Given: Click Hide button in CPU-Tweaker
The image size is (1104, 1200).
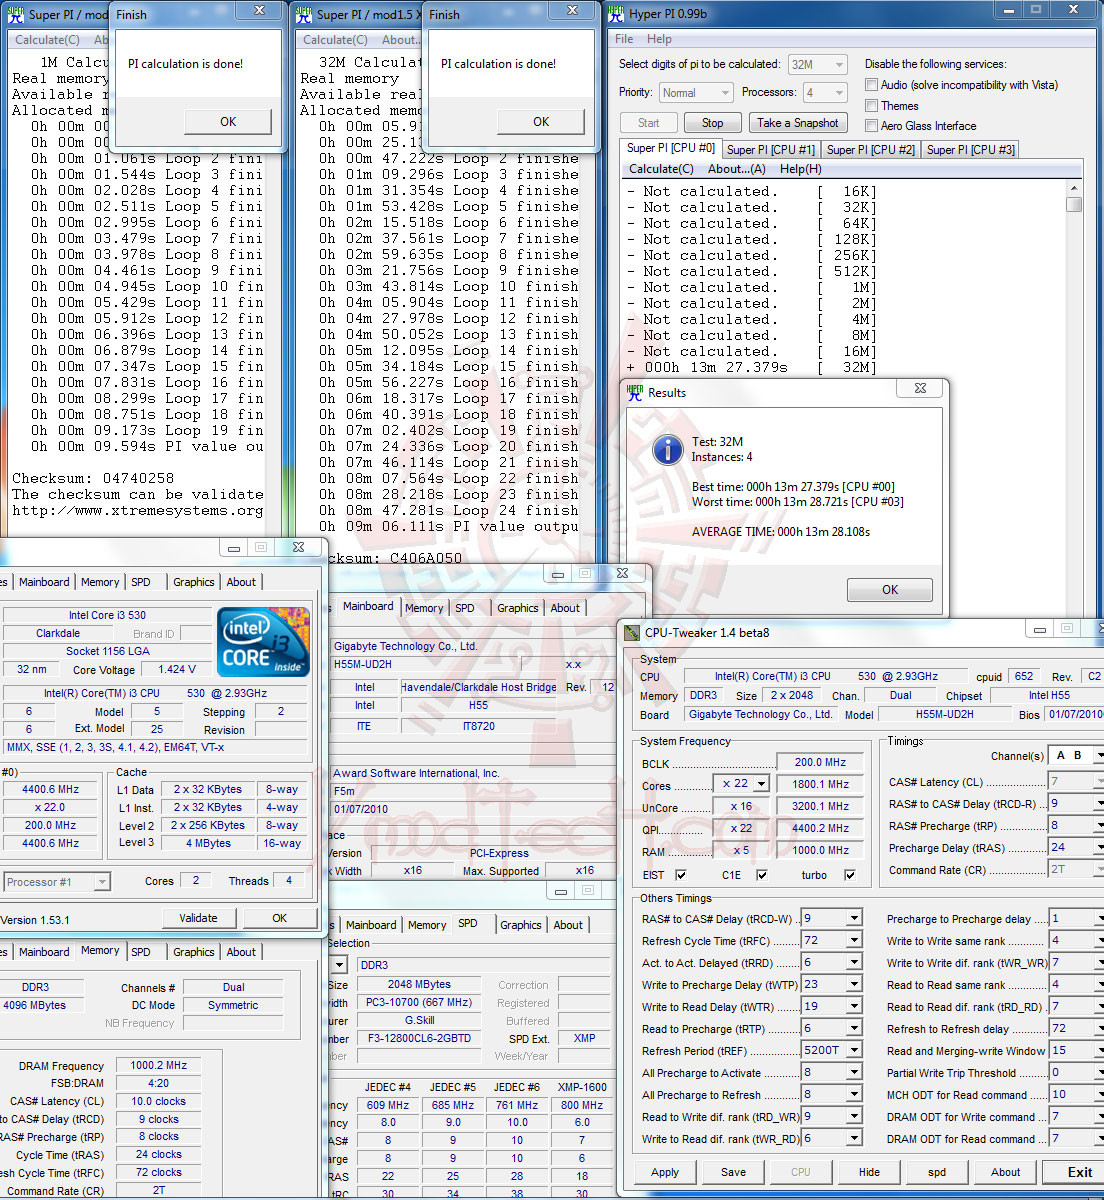Looking at the screenshot, I should [869, 1172].
